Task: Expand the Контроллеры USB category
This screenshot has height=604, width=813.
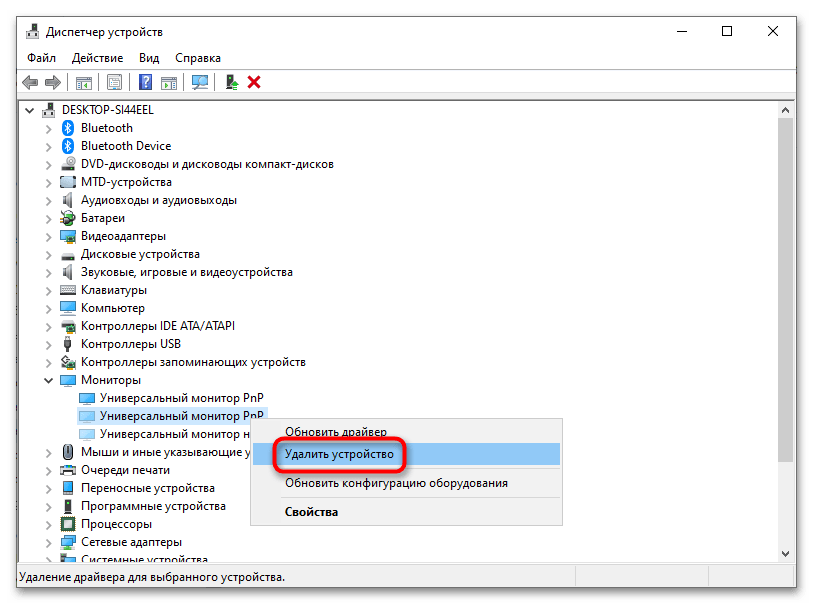Action: pos(48,344)
